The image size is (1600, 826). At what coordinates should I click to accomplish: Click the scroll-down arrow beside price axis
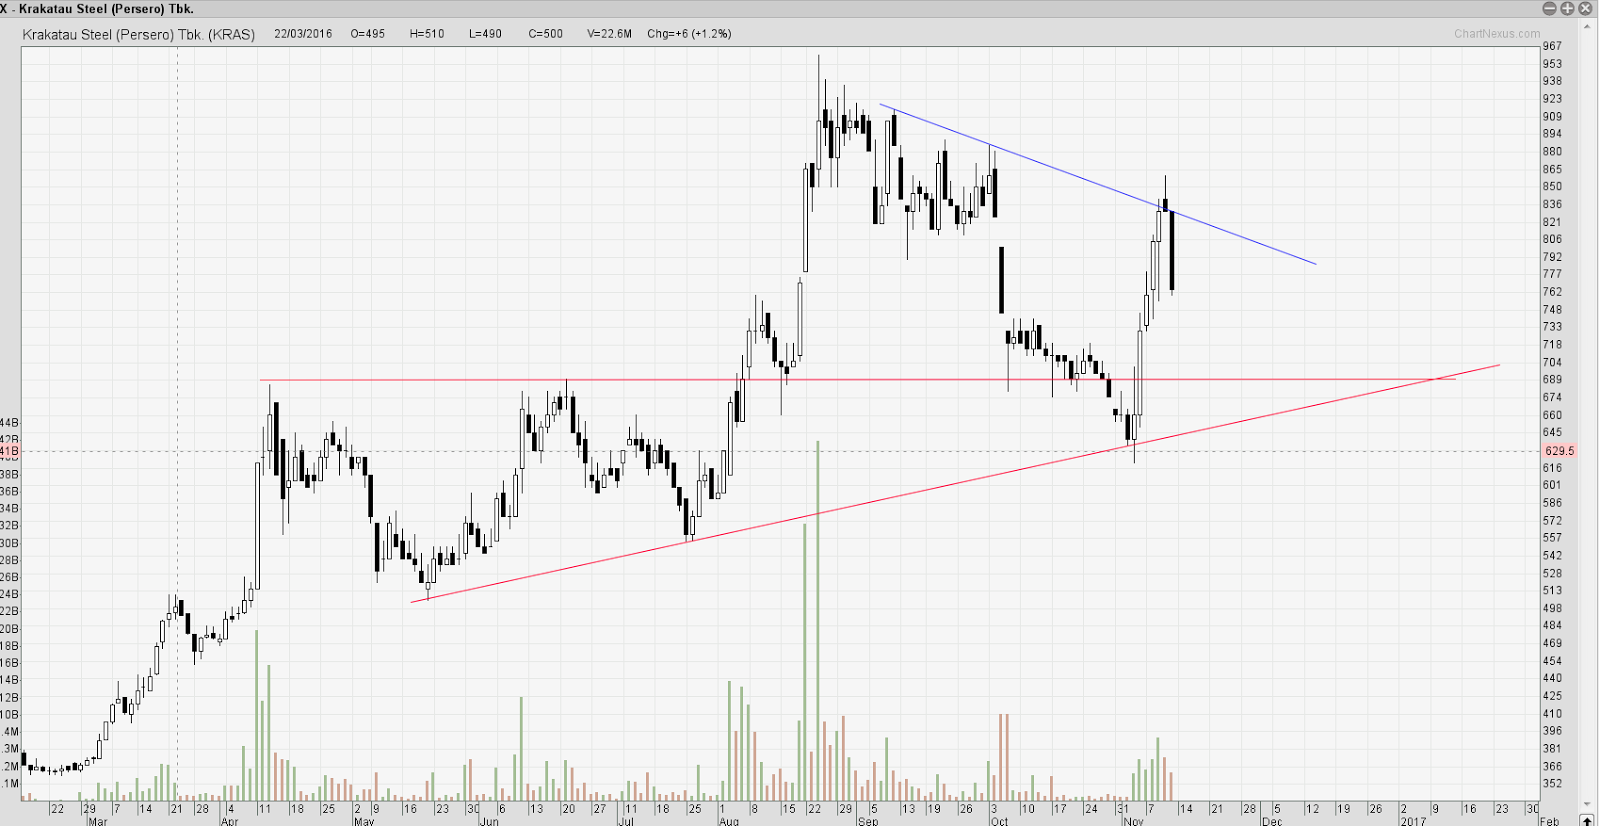tap(1587, 803)
